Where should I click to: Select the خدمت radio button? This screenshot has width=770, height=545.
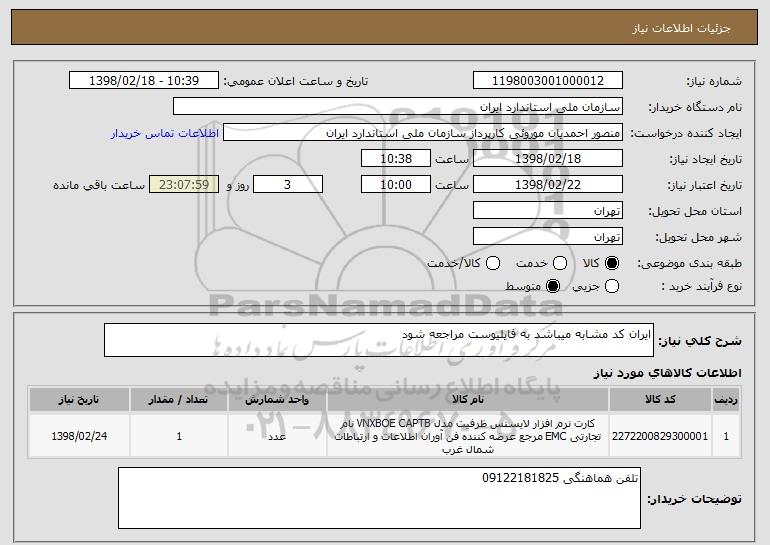coord(560,263)
